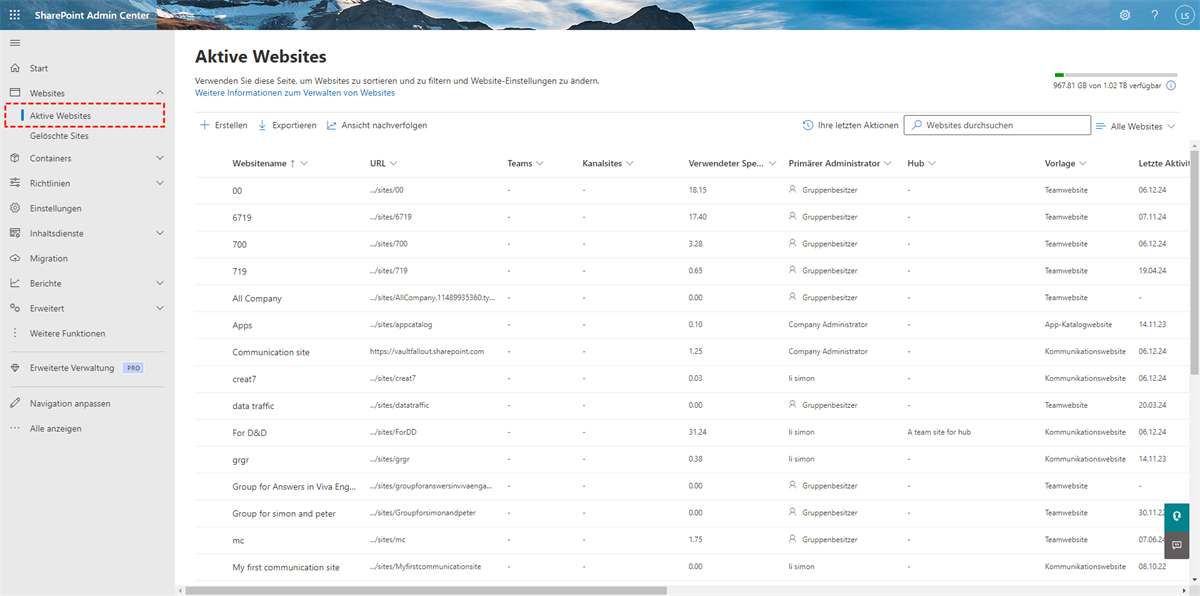Expand the Inhaltsdienste navigation chevron

point(160,233)
